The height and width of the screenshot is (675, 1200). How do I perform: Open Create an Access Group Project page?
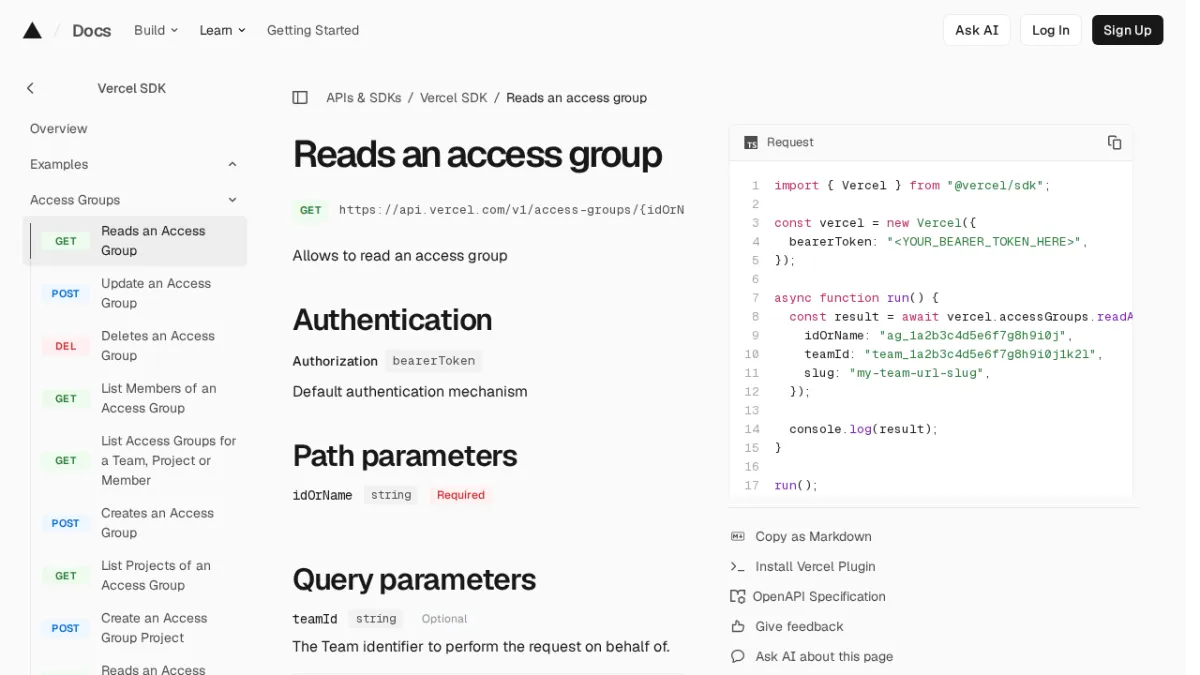click(x=154, y=628)
